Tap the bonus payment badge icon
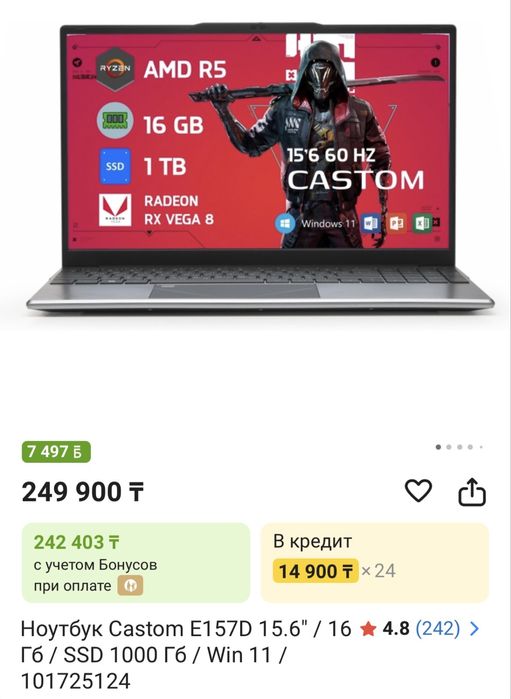 130,585
